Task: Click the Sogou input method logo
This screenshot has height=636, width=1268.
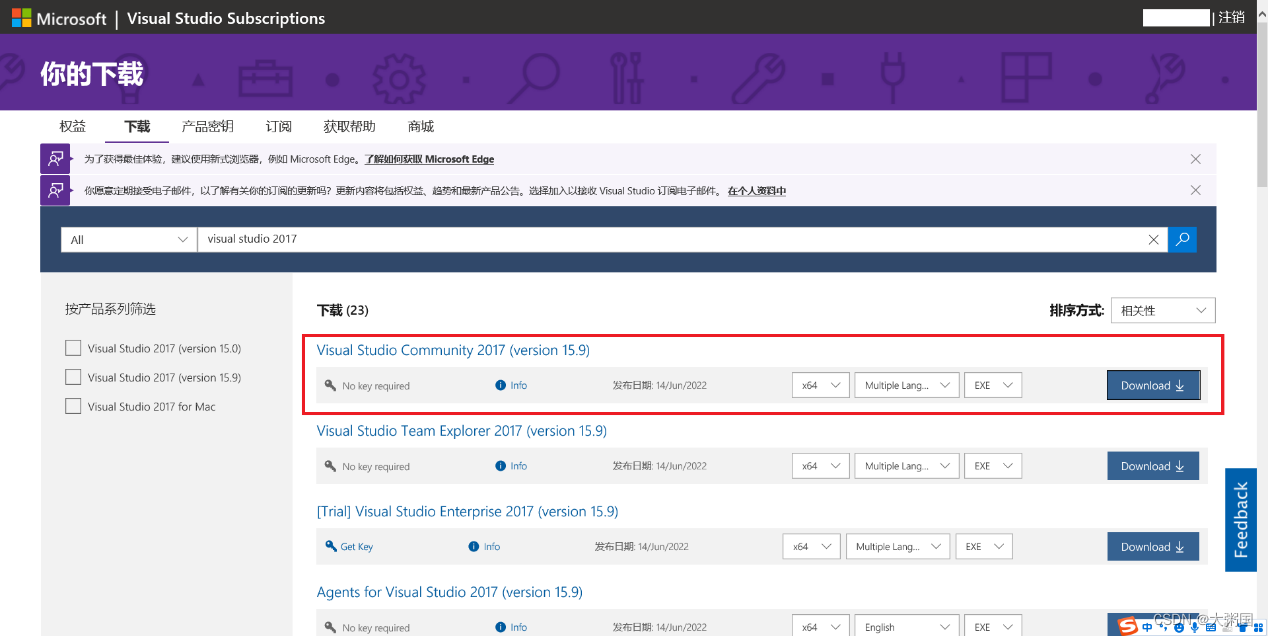Action: click(x=1128, y=625)
